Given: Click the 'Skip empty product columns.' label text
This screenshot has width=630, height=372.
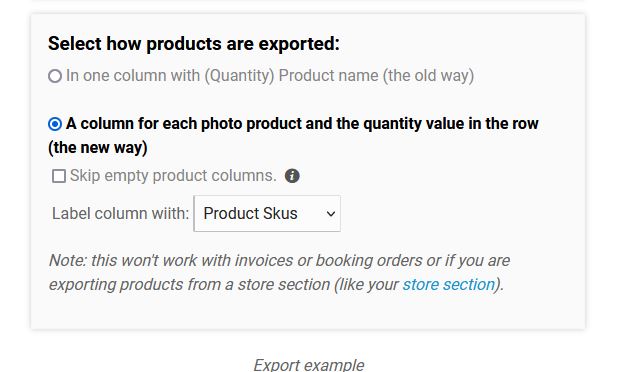Looking at the screenshot, I should click(x=173, y=176).
